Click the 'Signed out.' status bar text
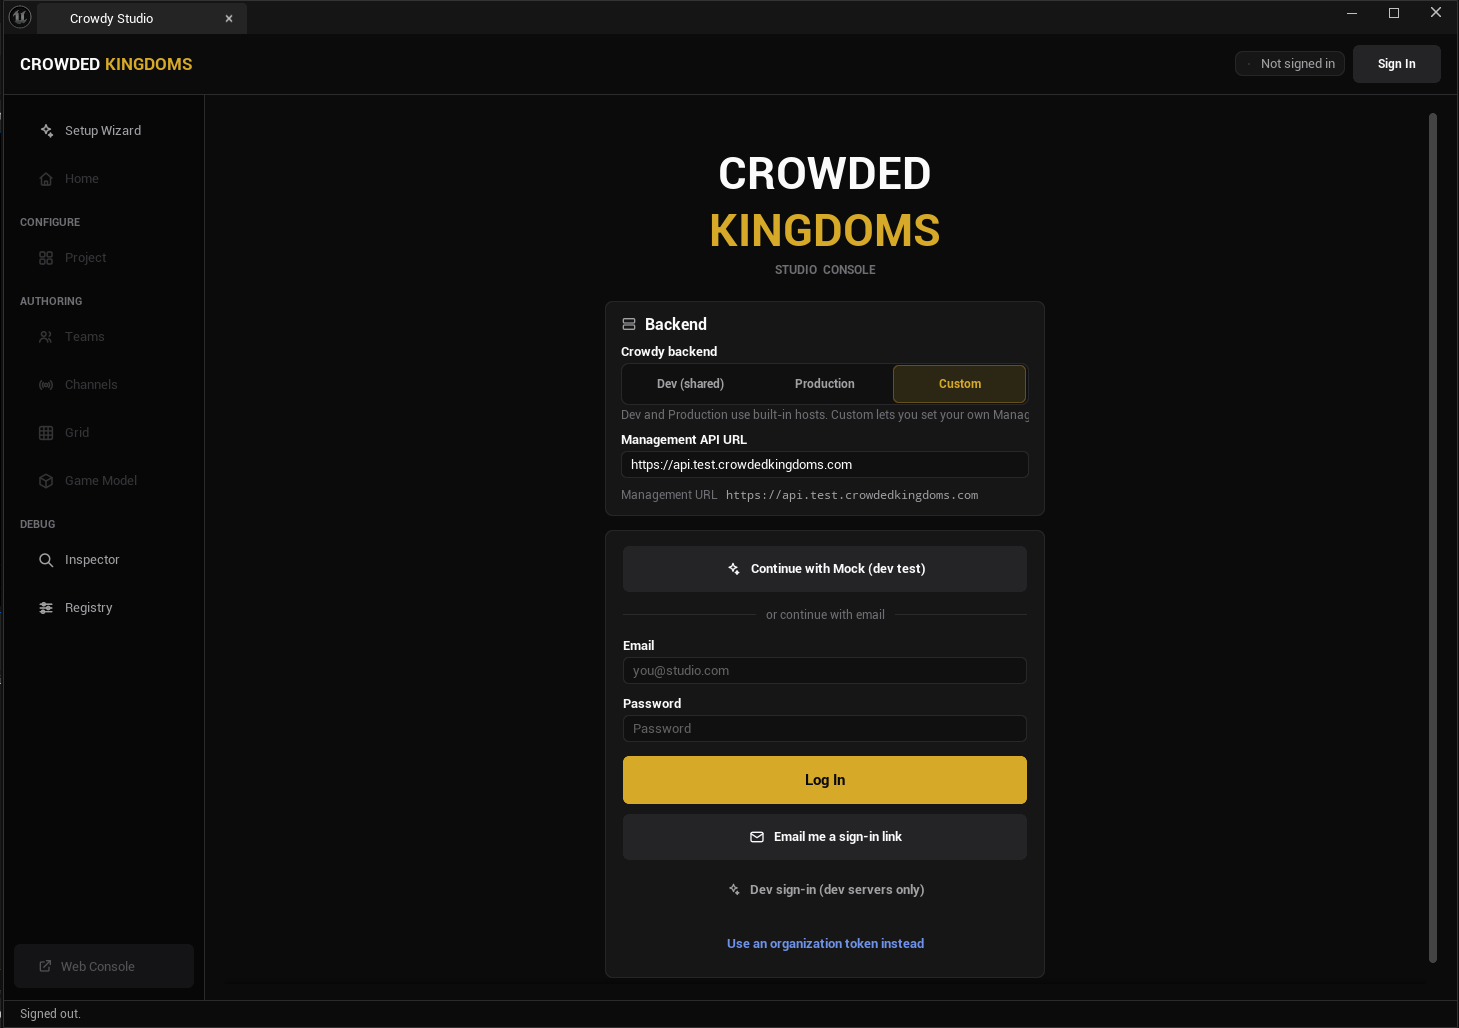 pos(50,1014)
